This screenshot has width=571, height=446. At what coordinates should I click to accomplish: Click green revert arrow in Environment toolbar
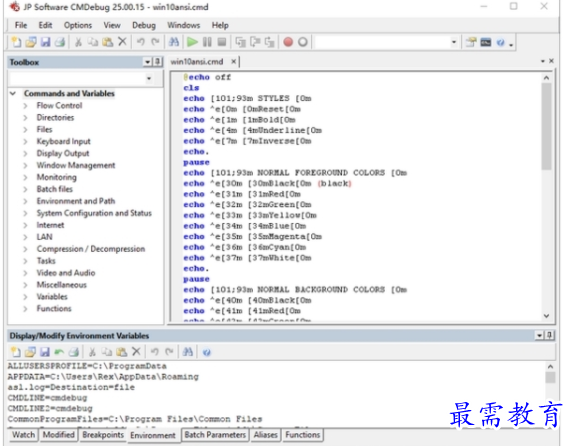point(59,352)
